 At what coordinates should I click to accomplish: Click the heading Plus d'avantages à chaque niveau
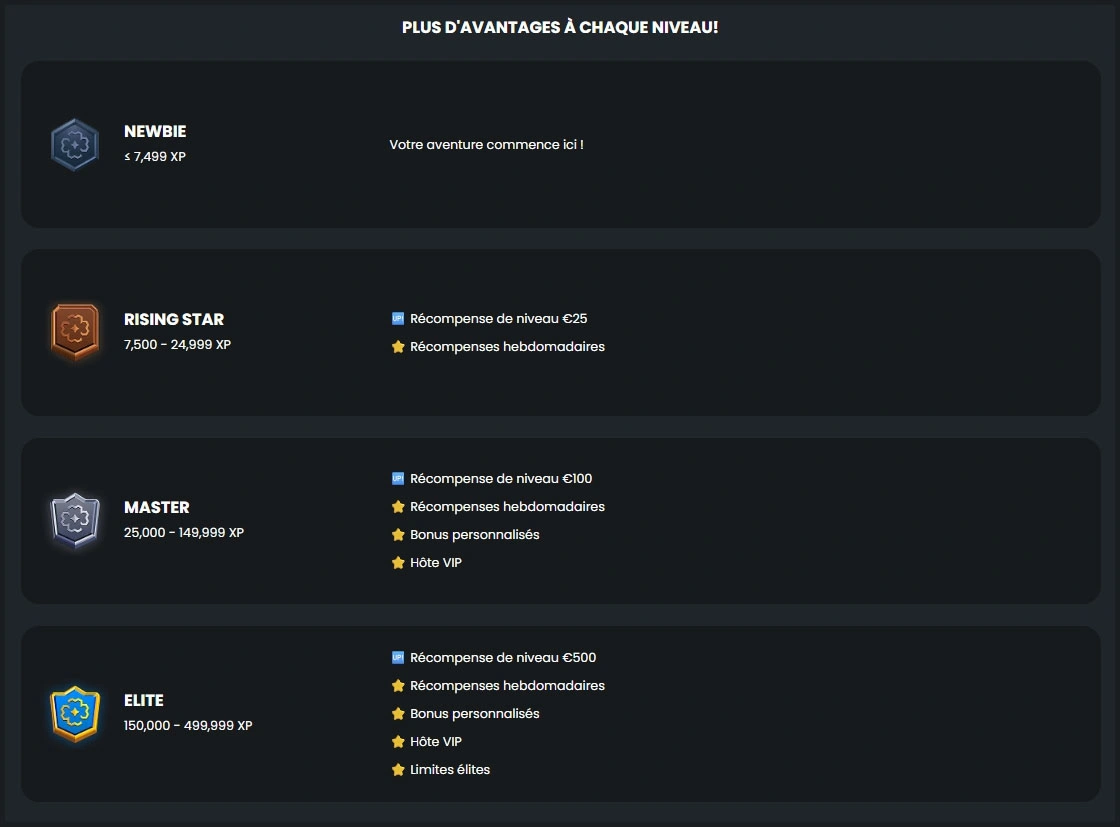coord(560,27)
